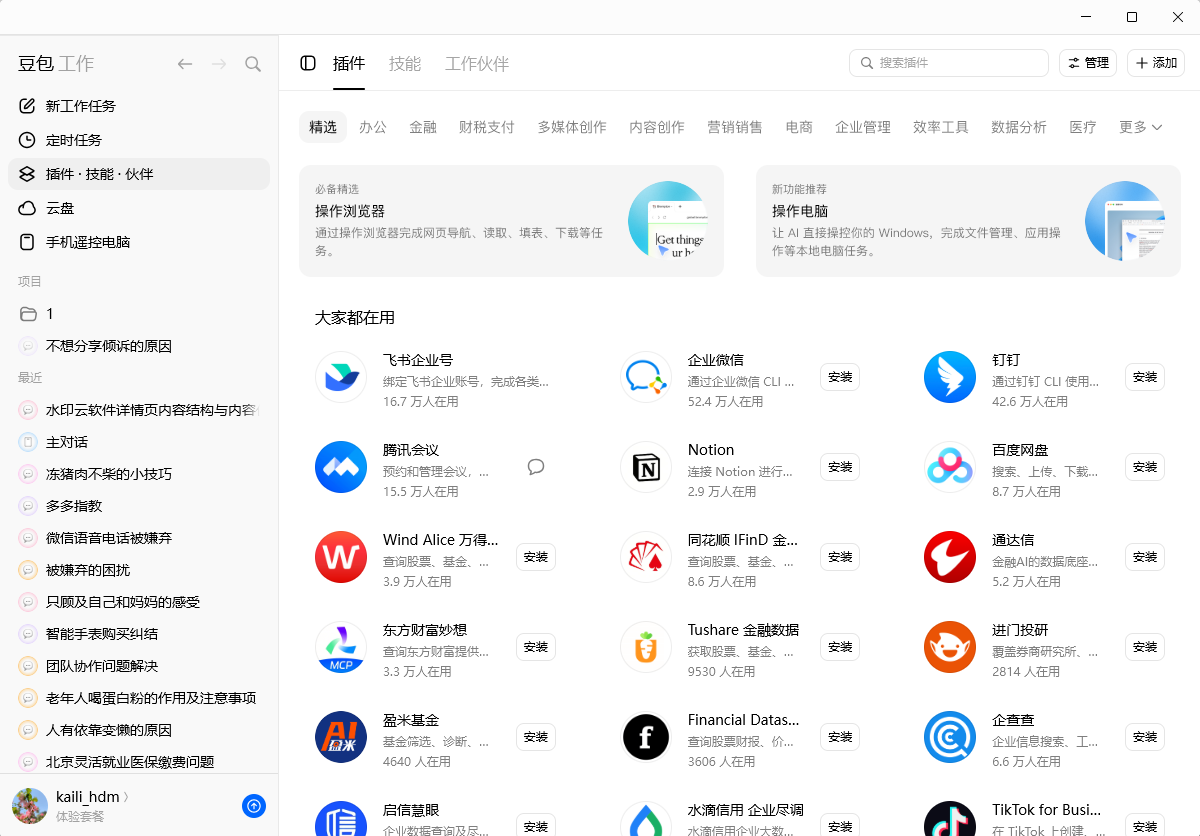Viewport: 1200px width, 836px height.
Task: Select the 办公 category filter
Action: click(373, 127)
